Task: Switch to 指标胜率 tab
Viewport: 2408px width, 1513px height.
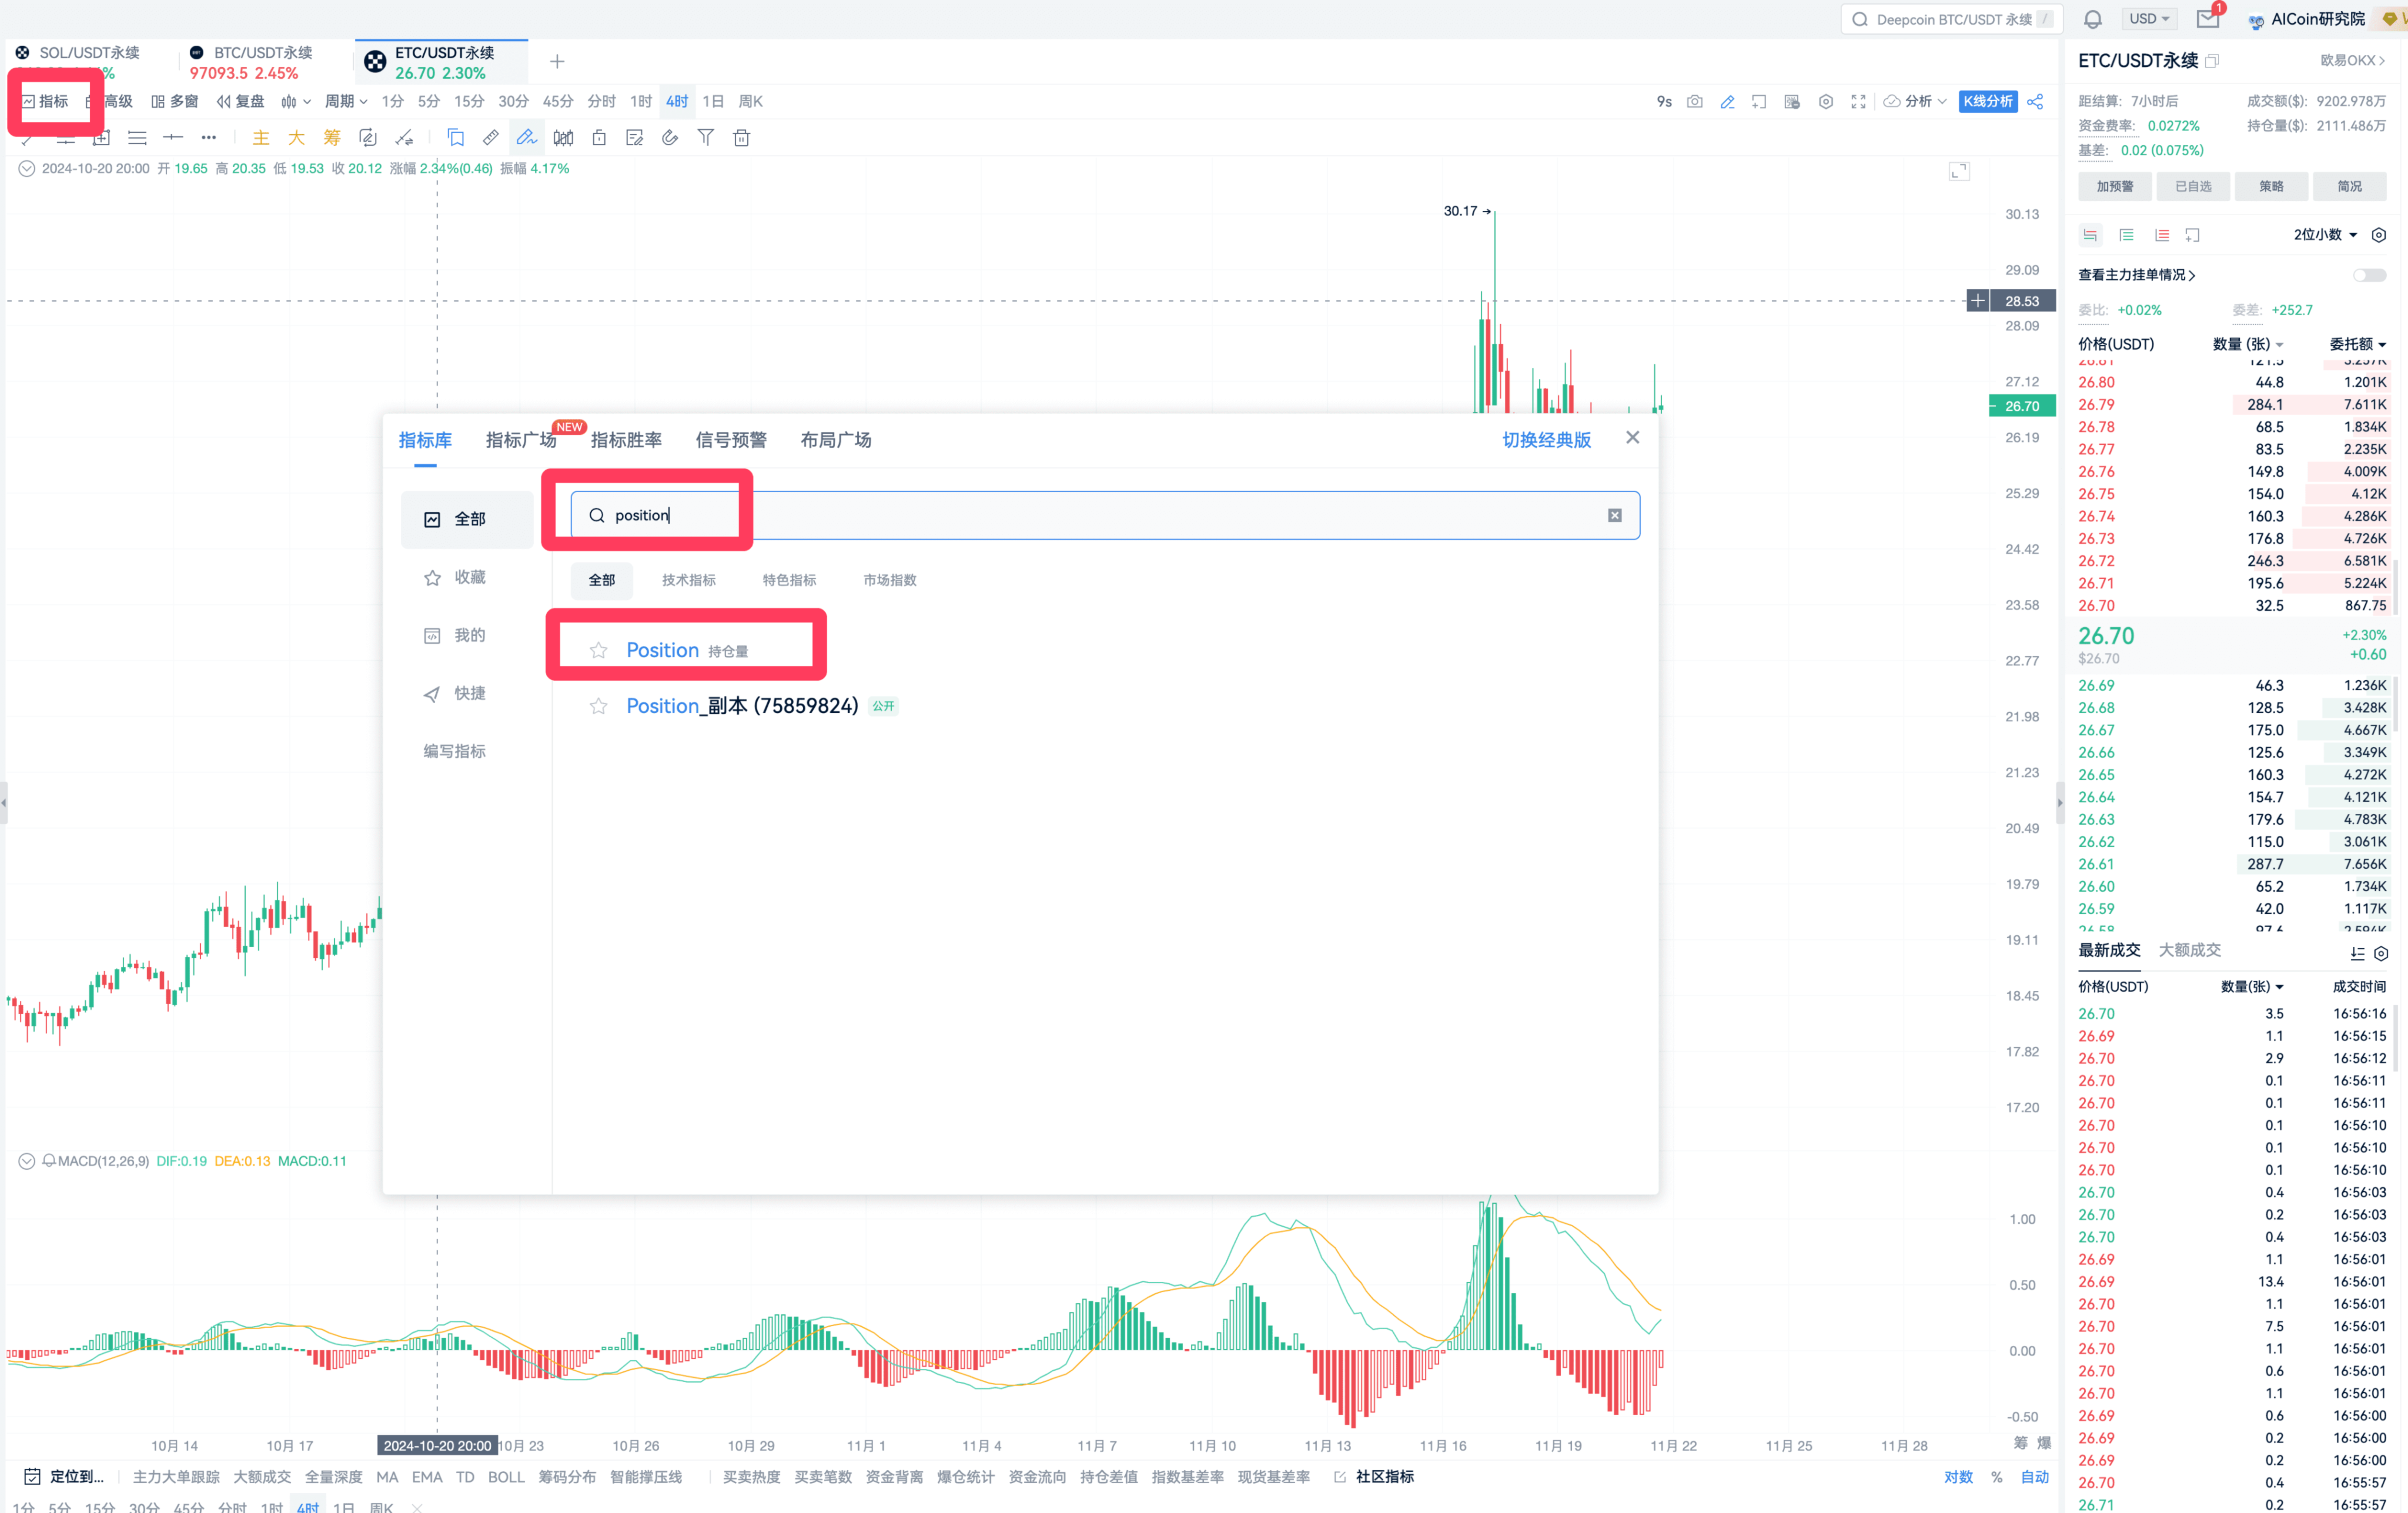Action: click(626, 440)
